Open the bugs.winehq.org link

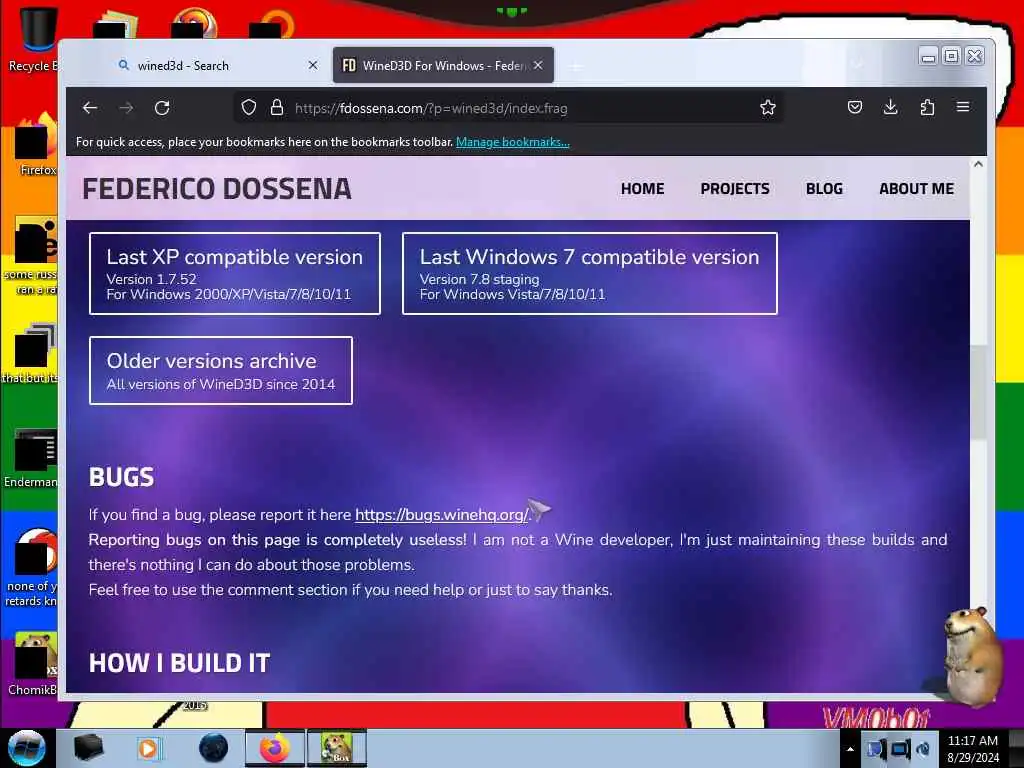[441, 515]
